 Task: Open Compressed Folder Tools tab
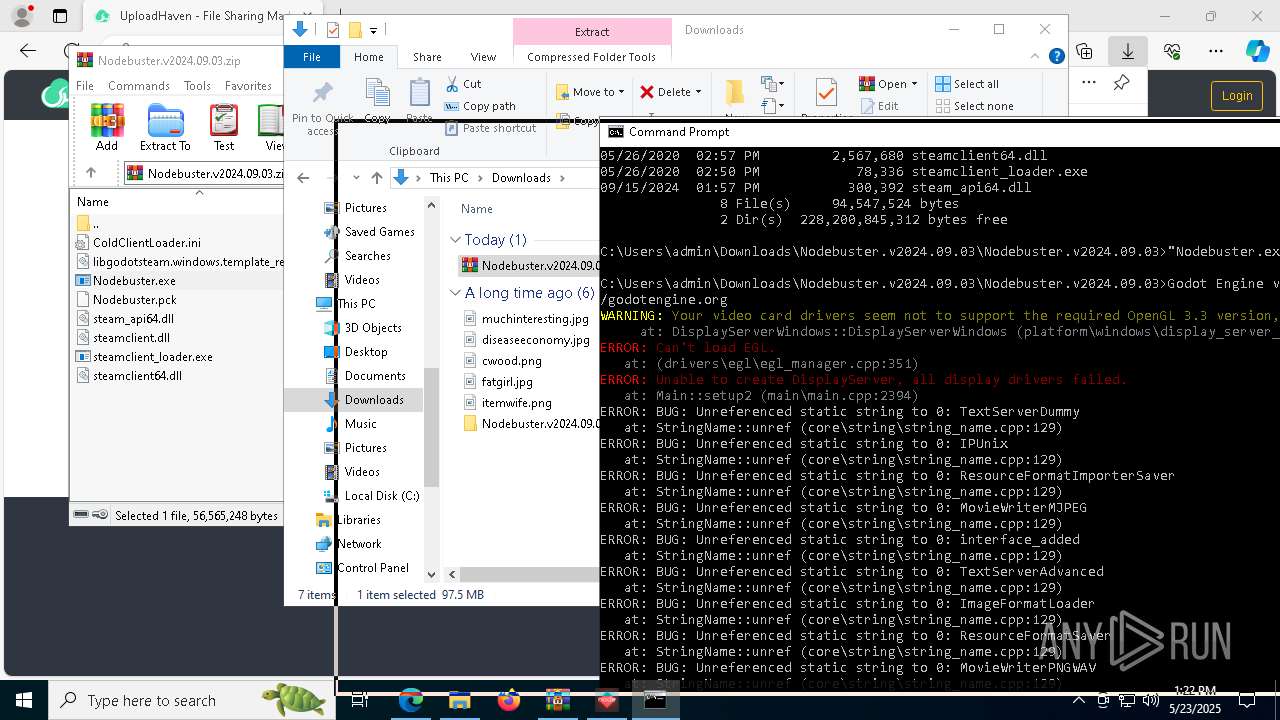point(591,57)
